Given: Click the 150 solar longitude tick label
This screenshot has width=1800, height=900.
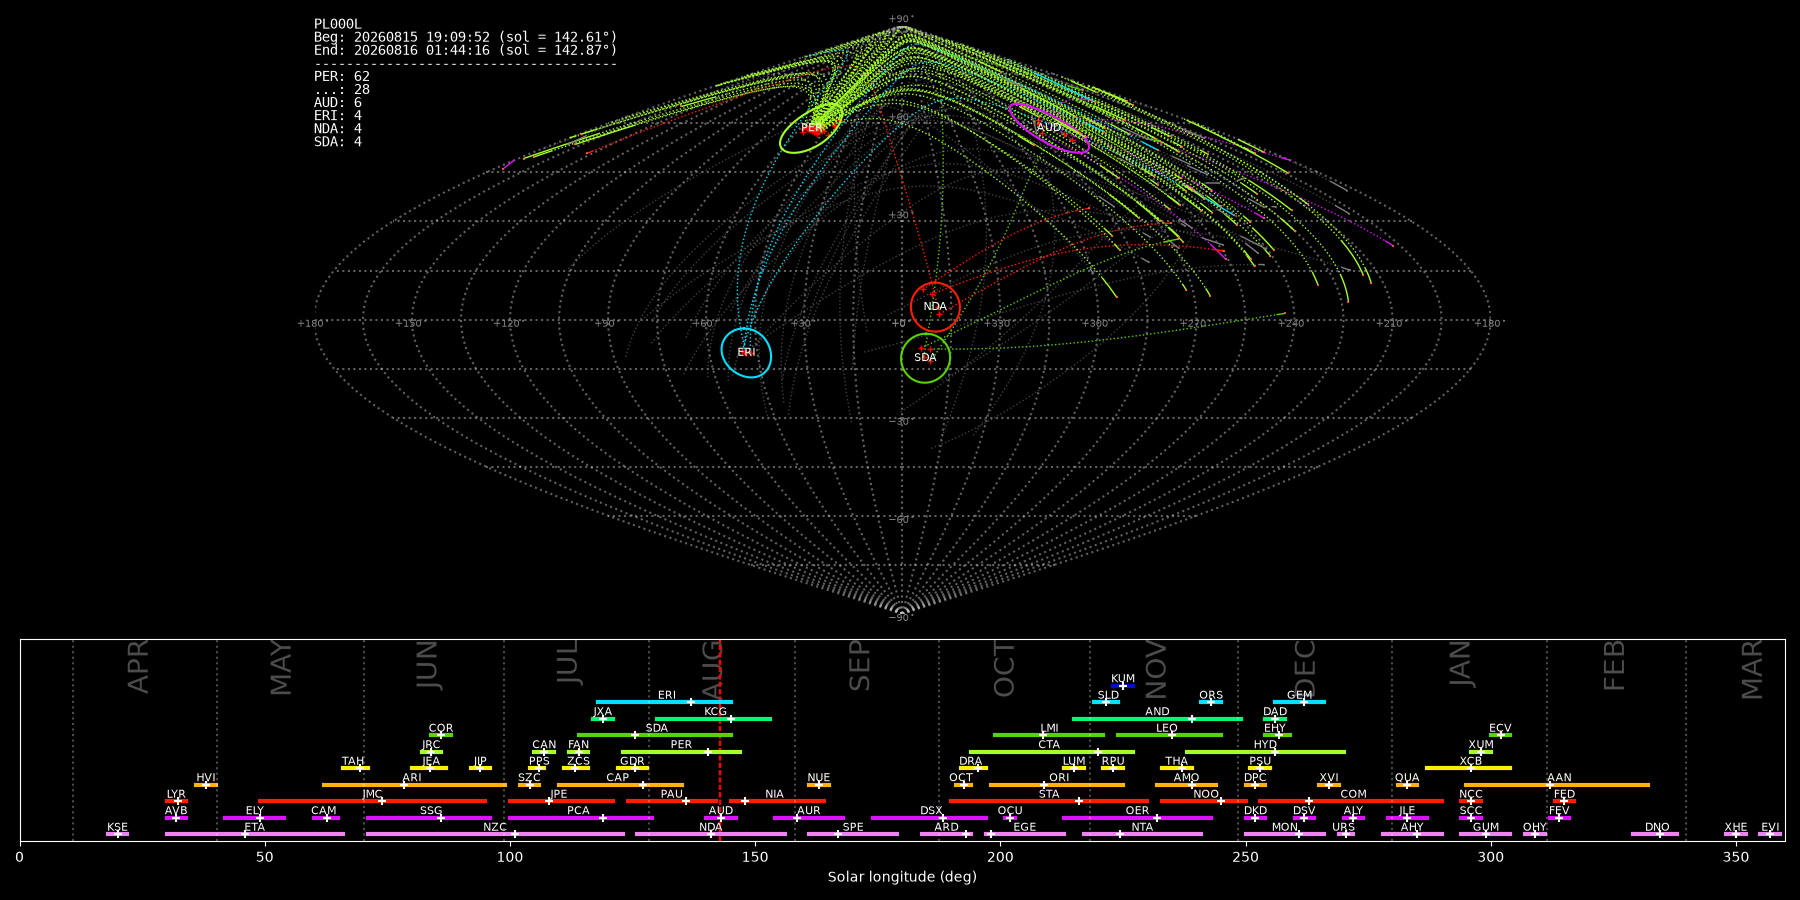Looking at the screenshot, I should pos(755,857).
